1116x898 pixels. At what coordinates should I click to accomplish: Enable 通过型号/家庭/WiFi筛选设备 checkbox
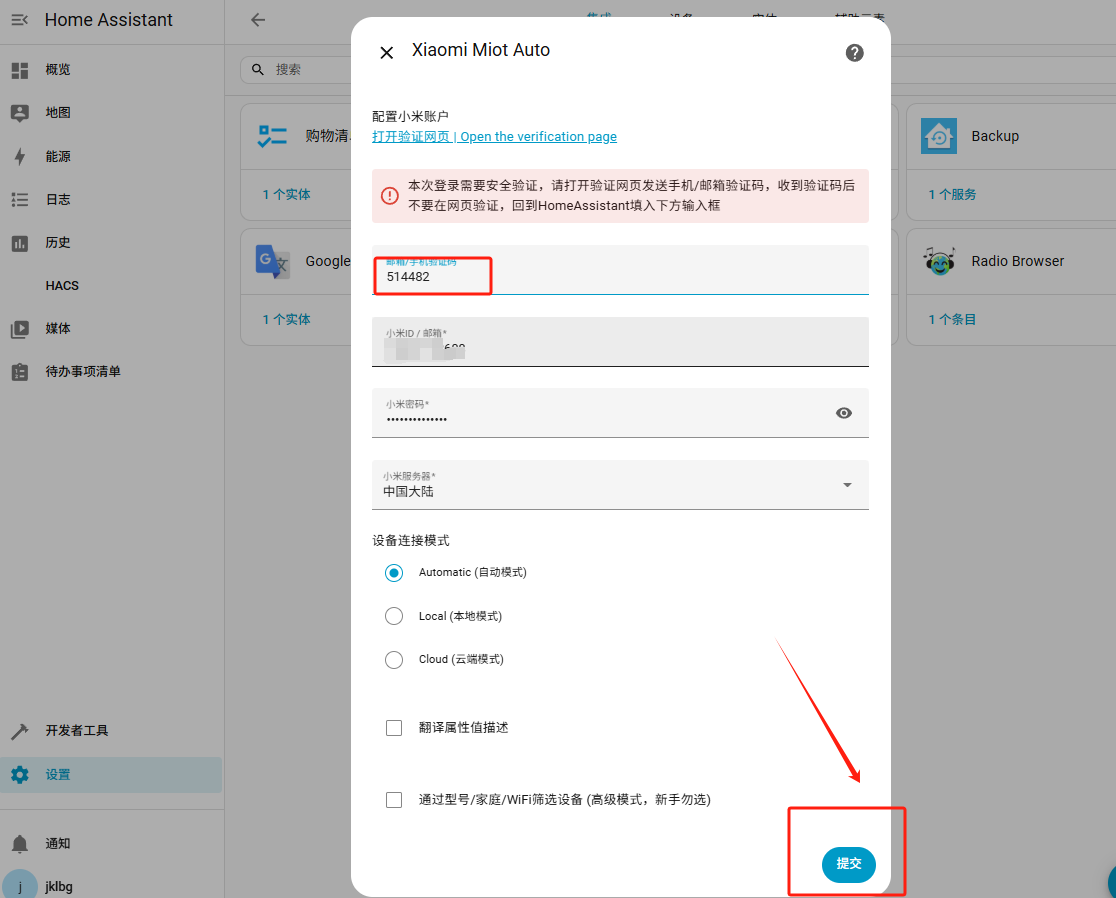click(394, 800)
